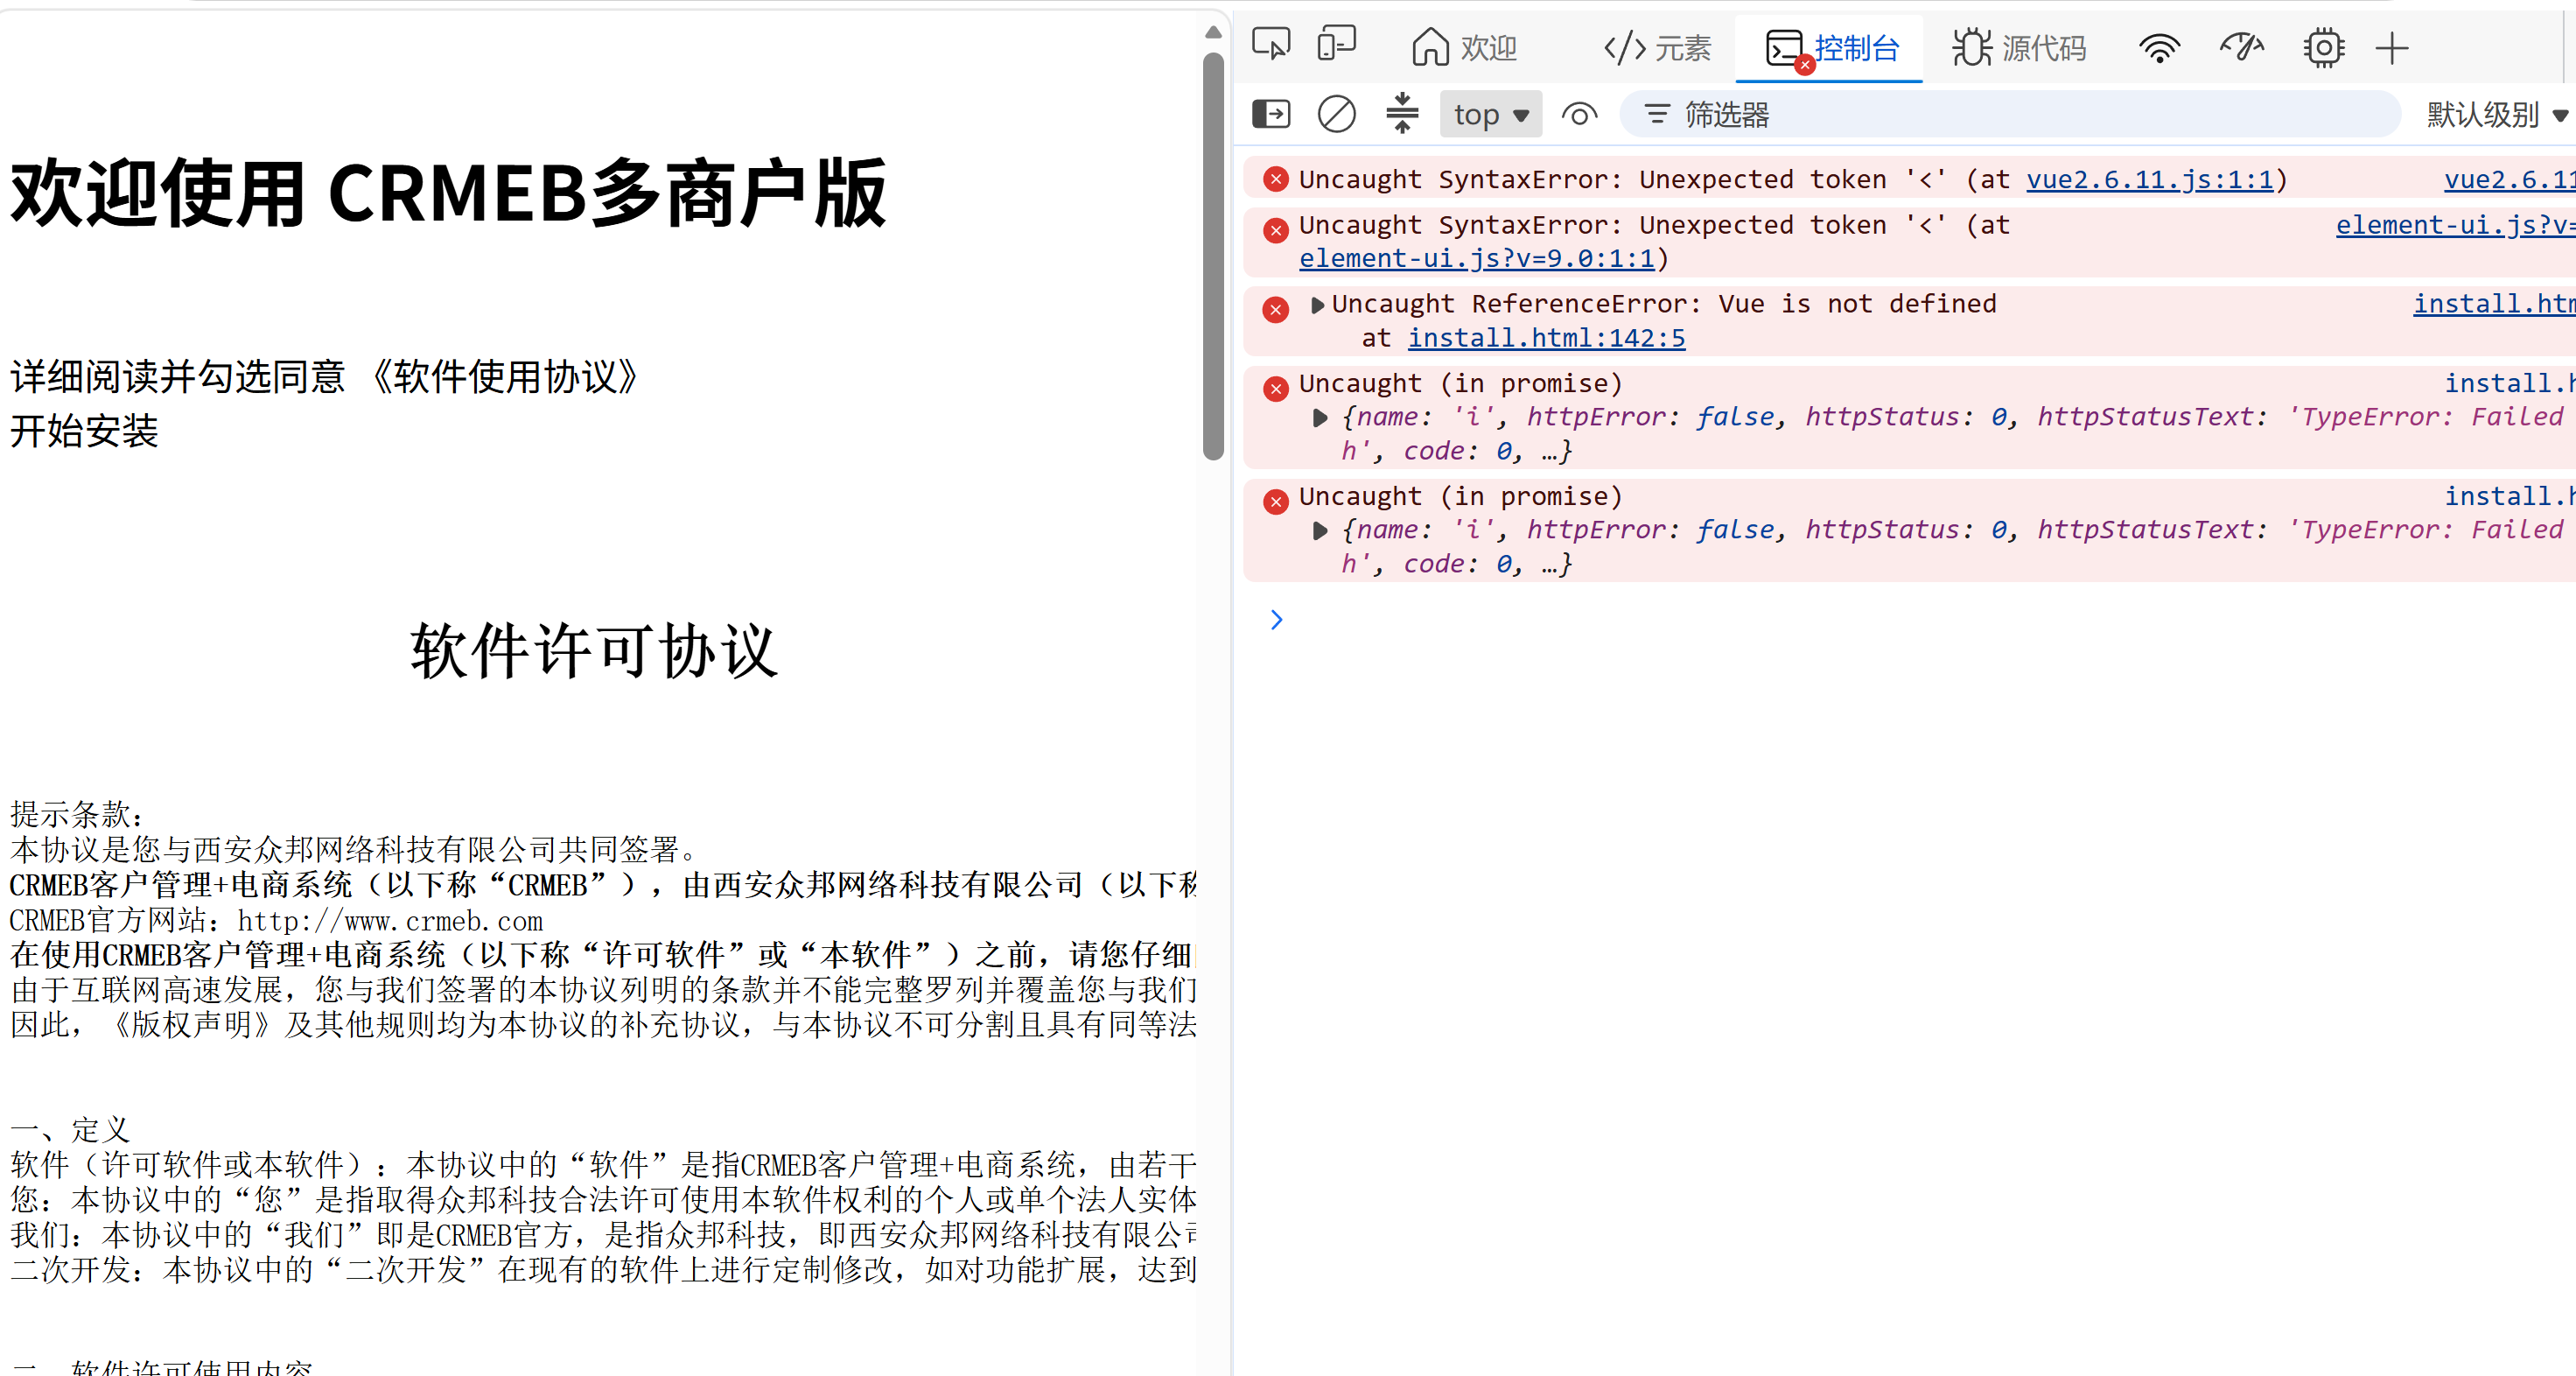This screenshot has width=2576, height=1376.
Task: Focus the 筛选器 filter input
Action: pos(2010,114)
